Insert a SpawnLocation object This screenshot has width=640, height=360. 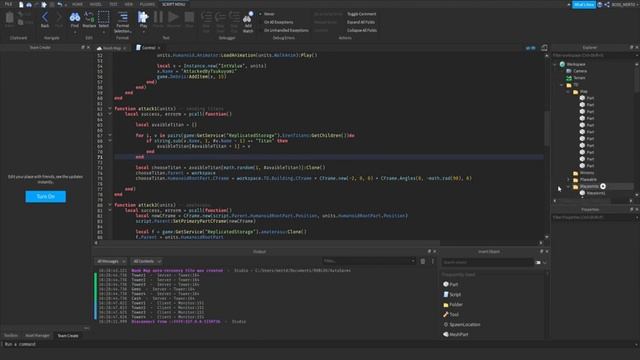pos(462,324)
